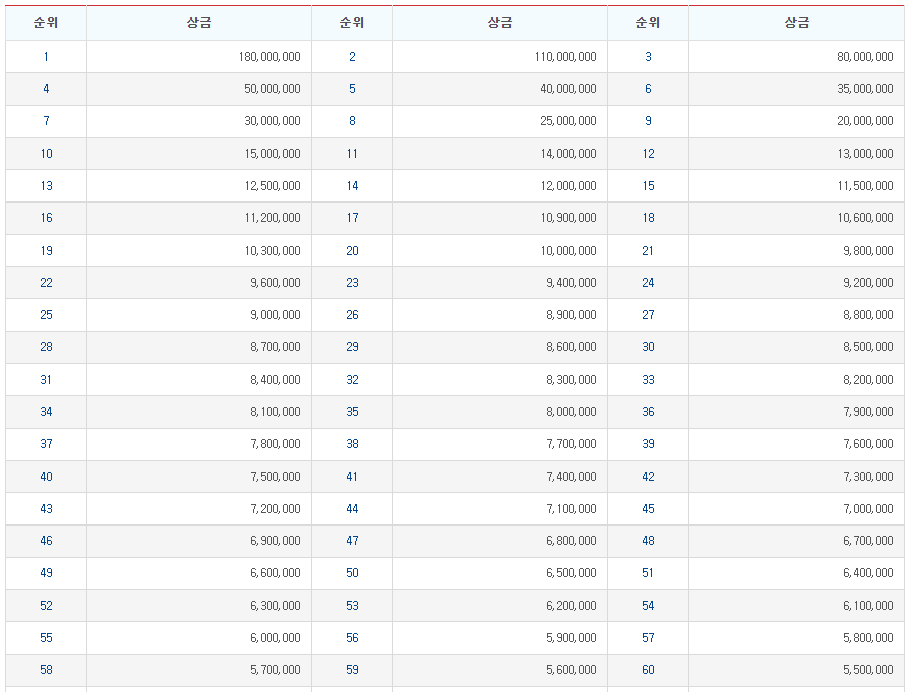This screenshot has width=910, height=692.
Task: Select rank 26 cell
Action: (352, 315)
